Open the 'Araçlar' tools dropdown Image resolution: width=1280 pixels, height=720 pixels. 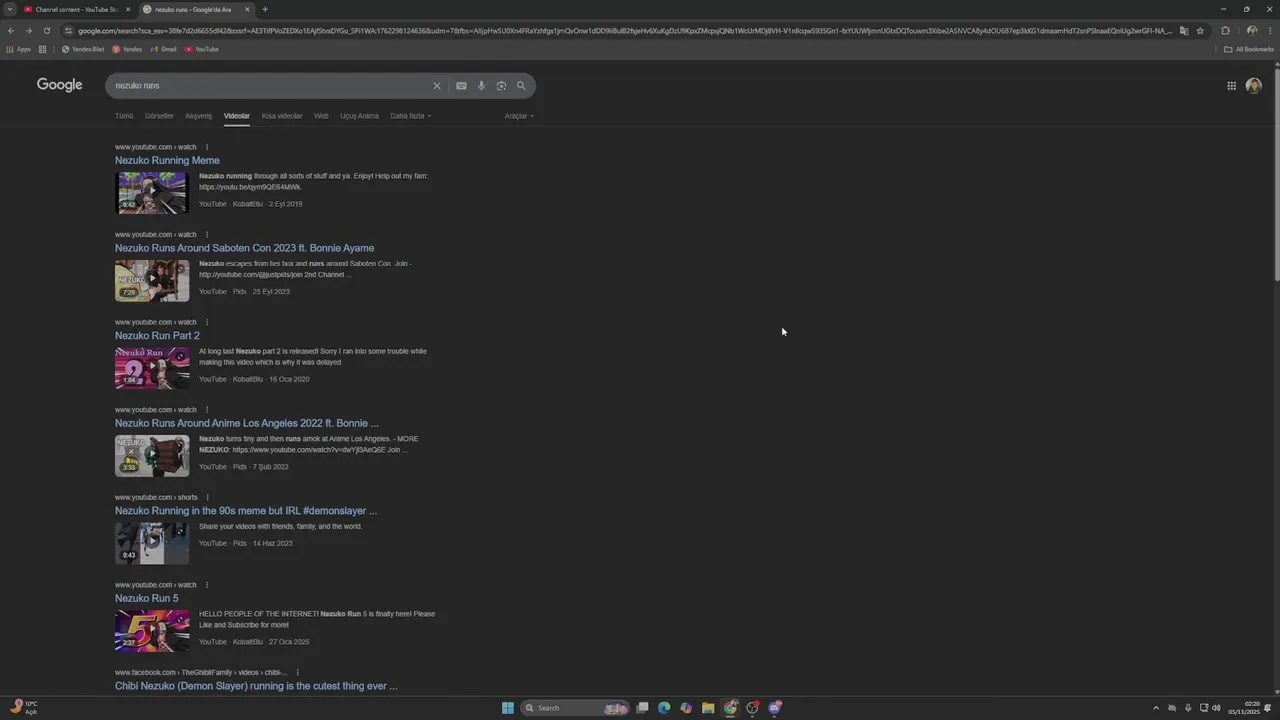pos(519,116)
